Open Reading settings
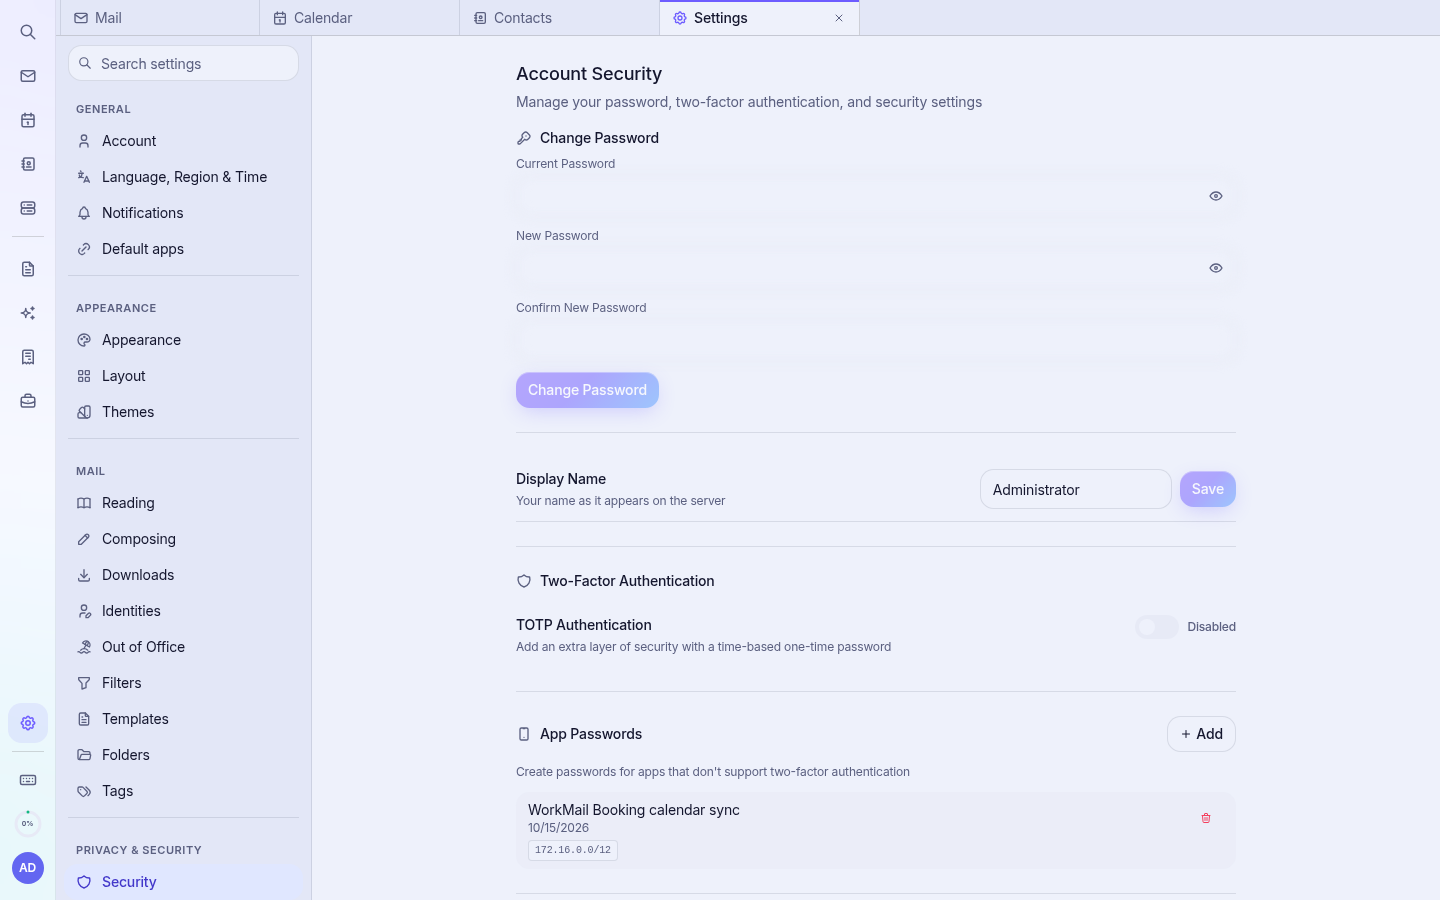This screenshot has height=900, width=1440. [184, 503]
